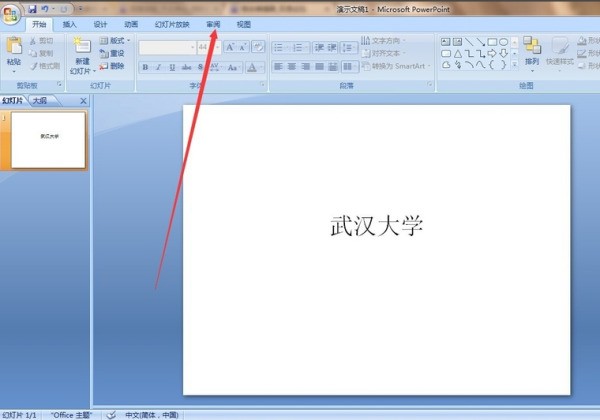The height and width of the screenshot is (420, 600).
Task: Click the Delete (删除) slide button
Action: [112, 66]
